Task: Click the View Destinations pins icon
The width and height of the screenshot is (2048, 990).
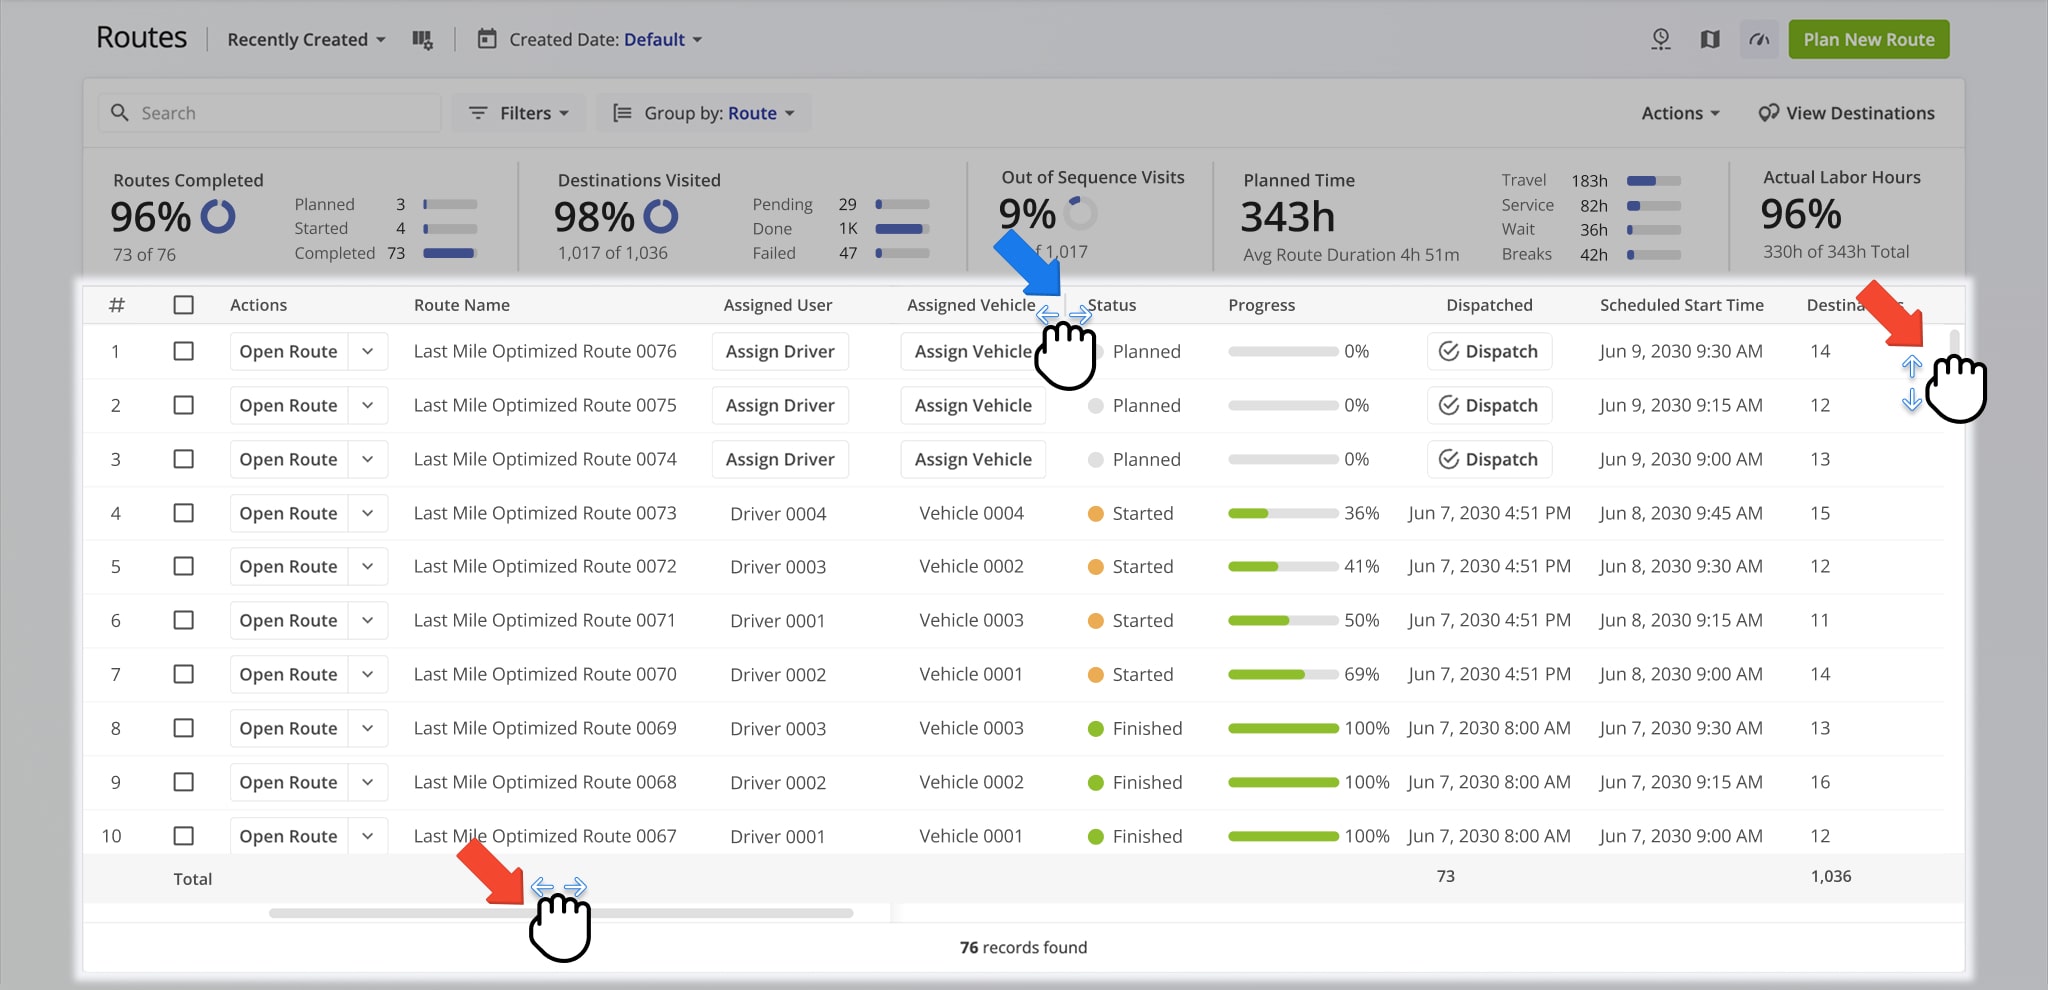Action: [1768, 113]
